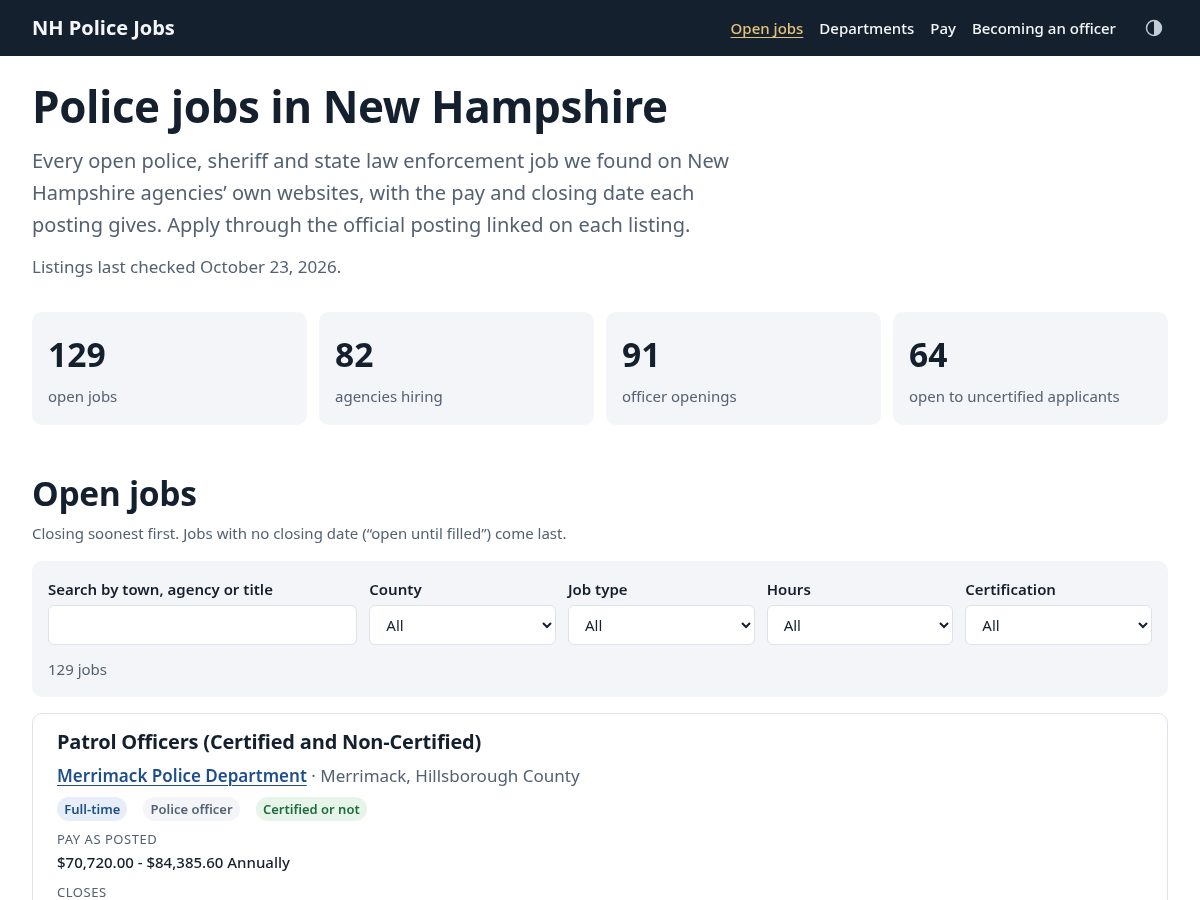Screen dimensions: 1200x900
Task: Click the Full-time tag
Action: [92, 809]
